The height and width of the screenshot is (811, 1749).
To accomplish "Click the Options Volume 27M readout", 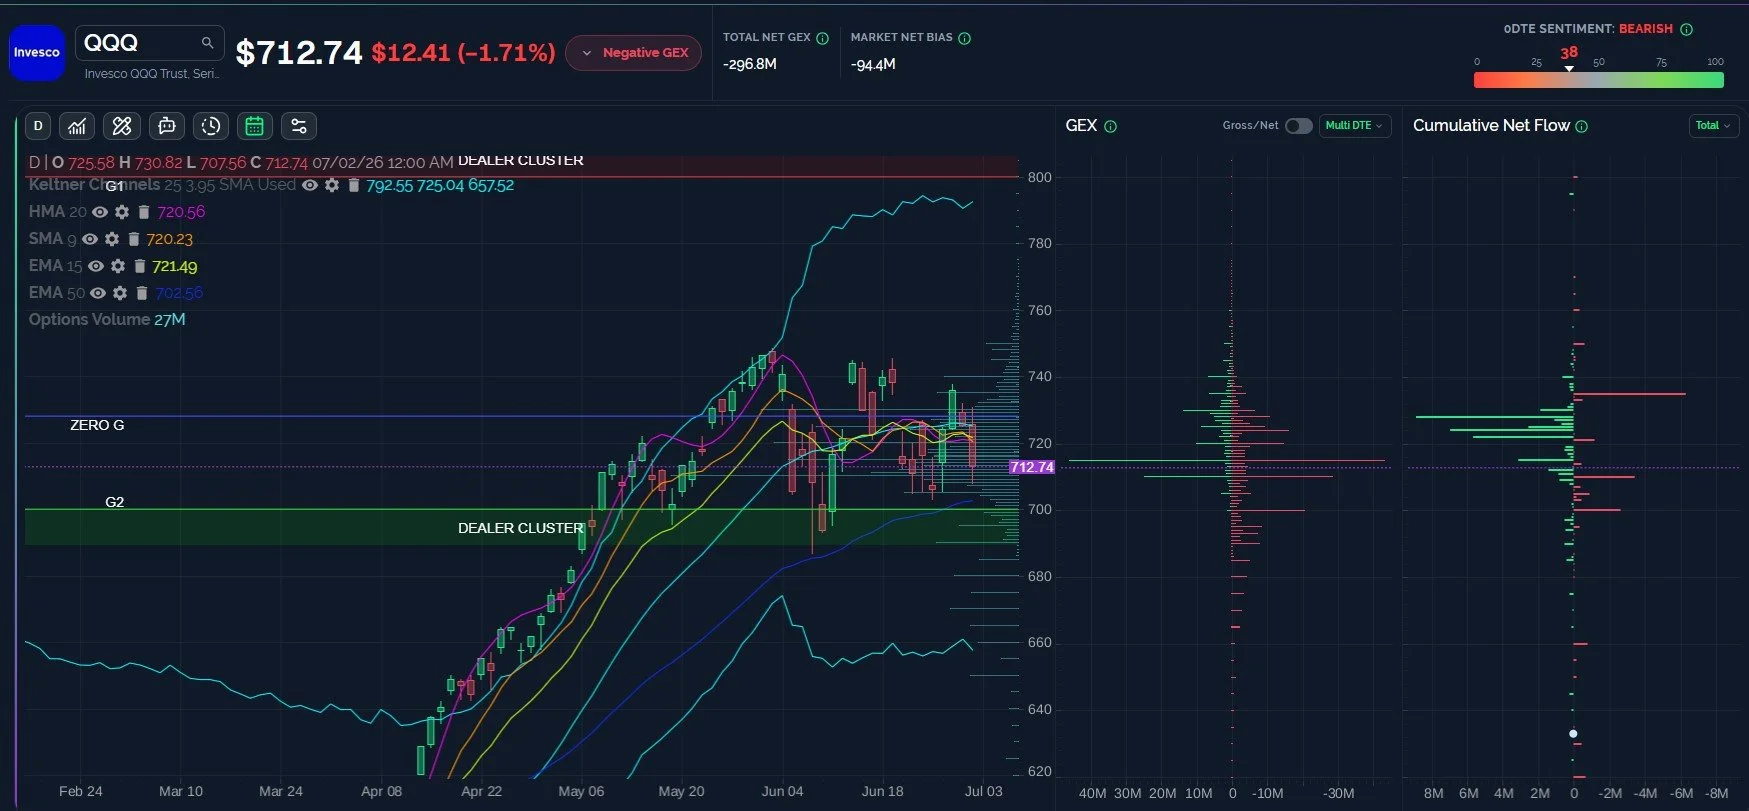I will tap(107, 320).
